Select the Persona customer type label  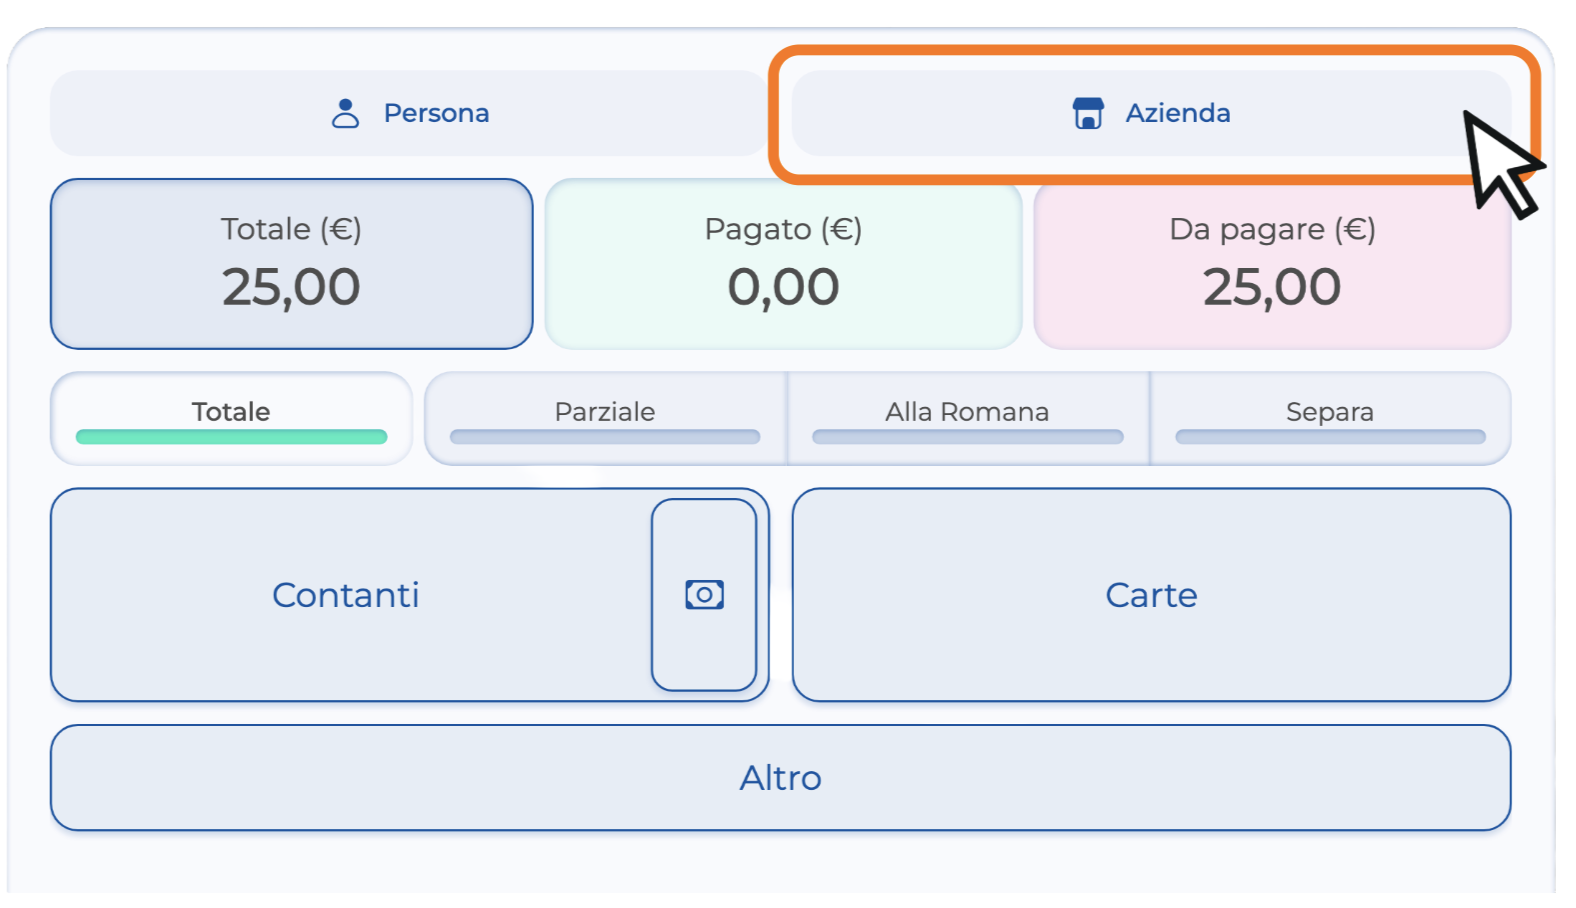click(436, 113)
